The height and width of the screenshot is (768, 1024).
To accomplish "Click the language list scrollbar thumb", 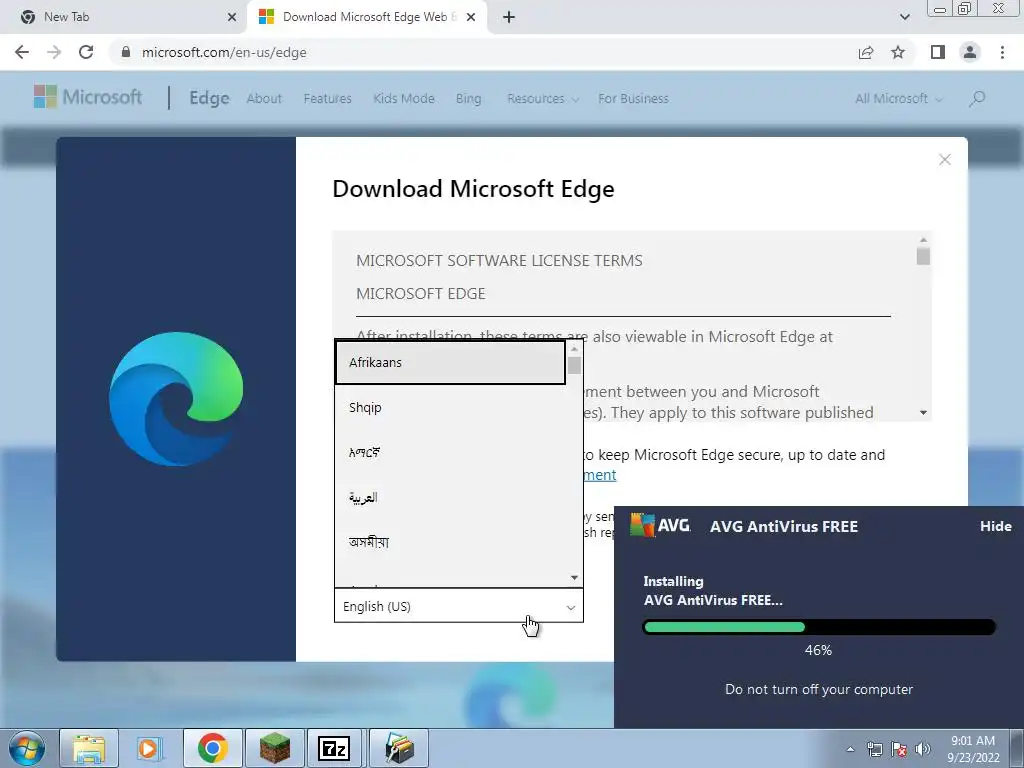I will 574,365.
